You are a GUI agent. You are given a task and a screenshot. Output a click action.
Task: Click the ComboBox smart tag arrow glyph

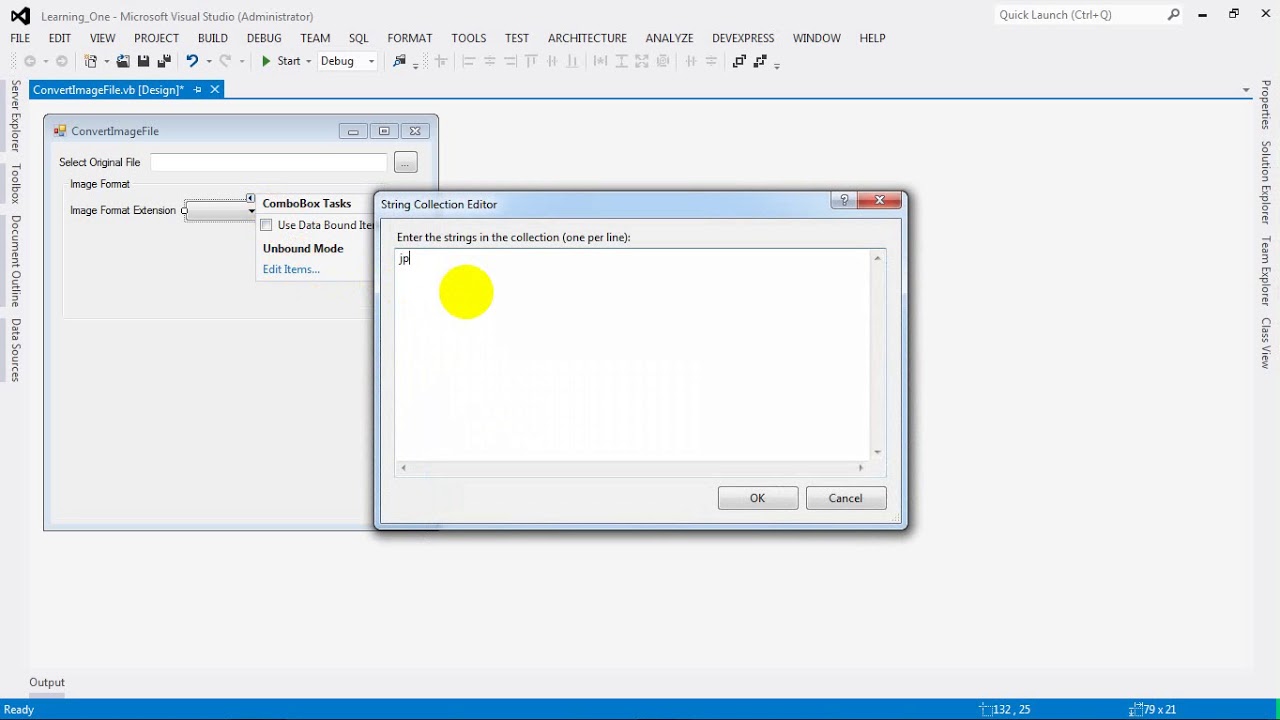point(250,198)
